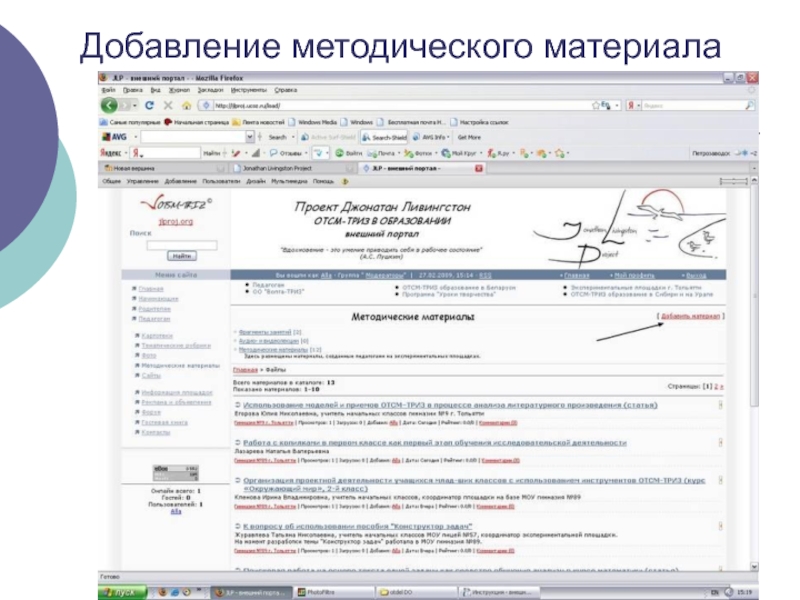The image size is (800, 600).
Task: Open the Самые популярные bookmark
Action: pyautogui.click(x=130, y=122)
